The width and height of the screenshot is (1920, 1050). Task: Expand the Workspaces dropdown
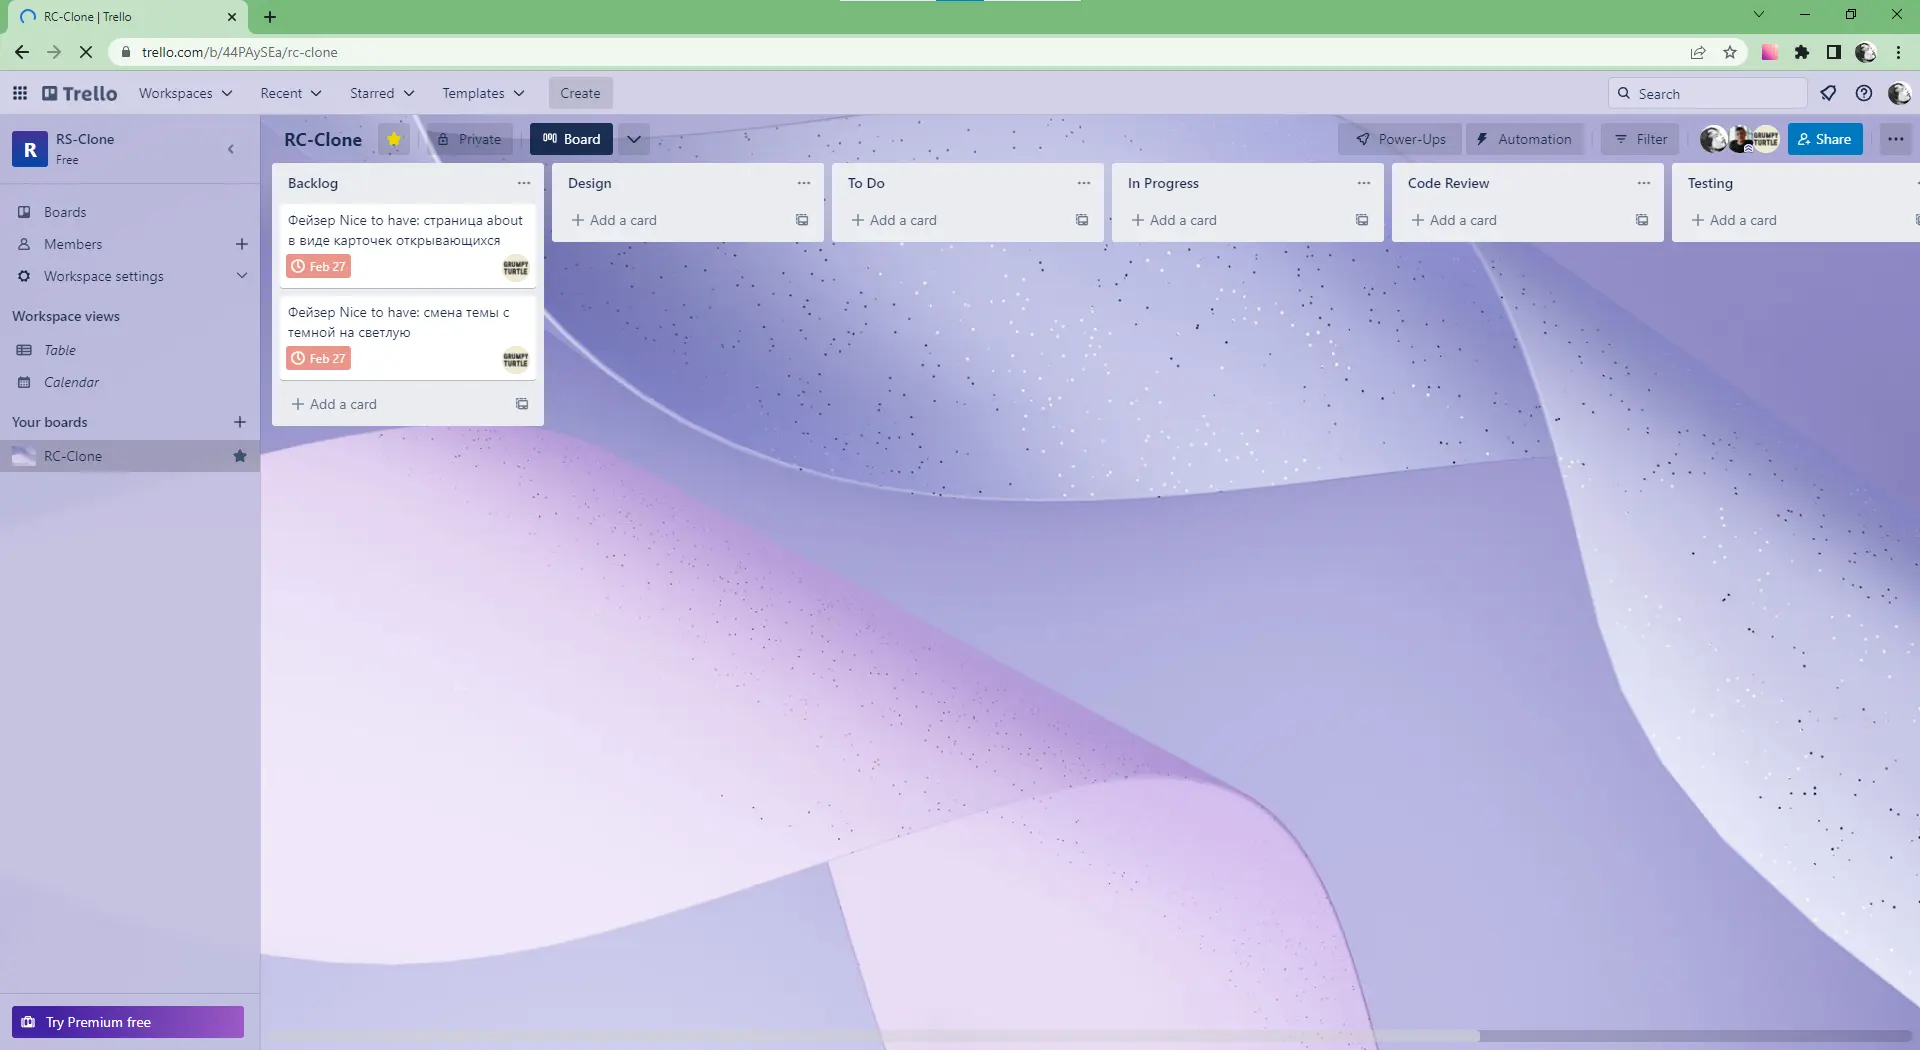pyautogui.click(x=185, y=92)
